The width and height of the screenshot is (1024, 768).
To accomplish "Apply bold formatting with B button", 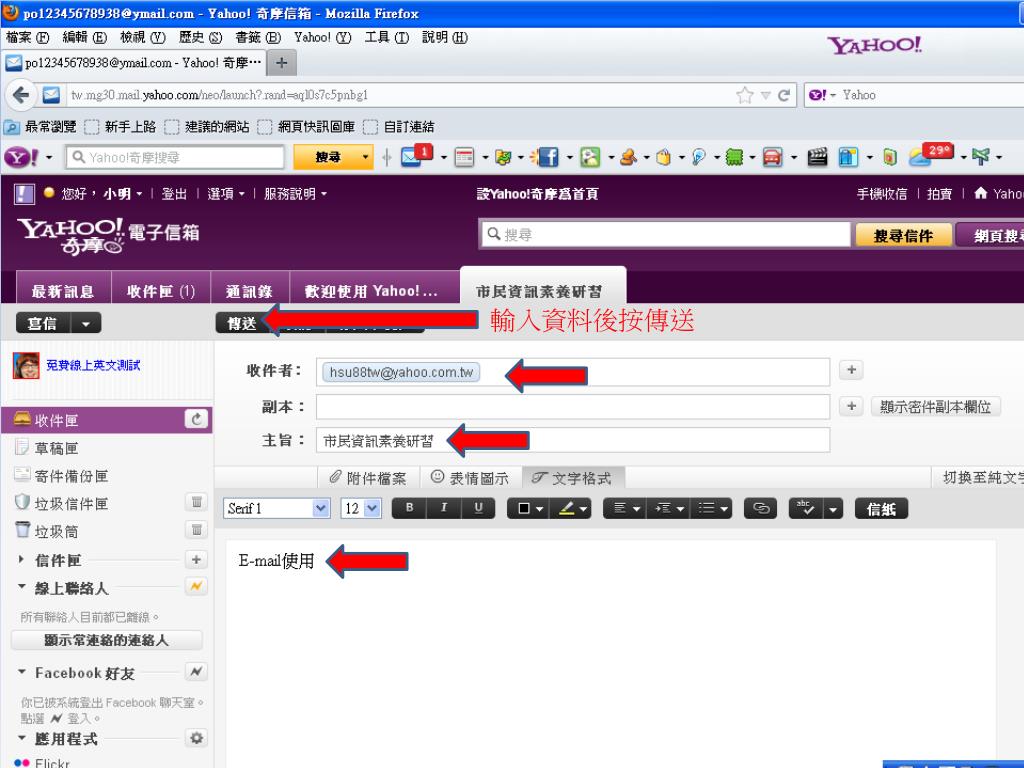I will point(409,508).
